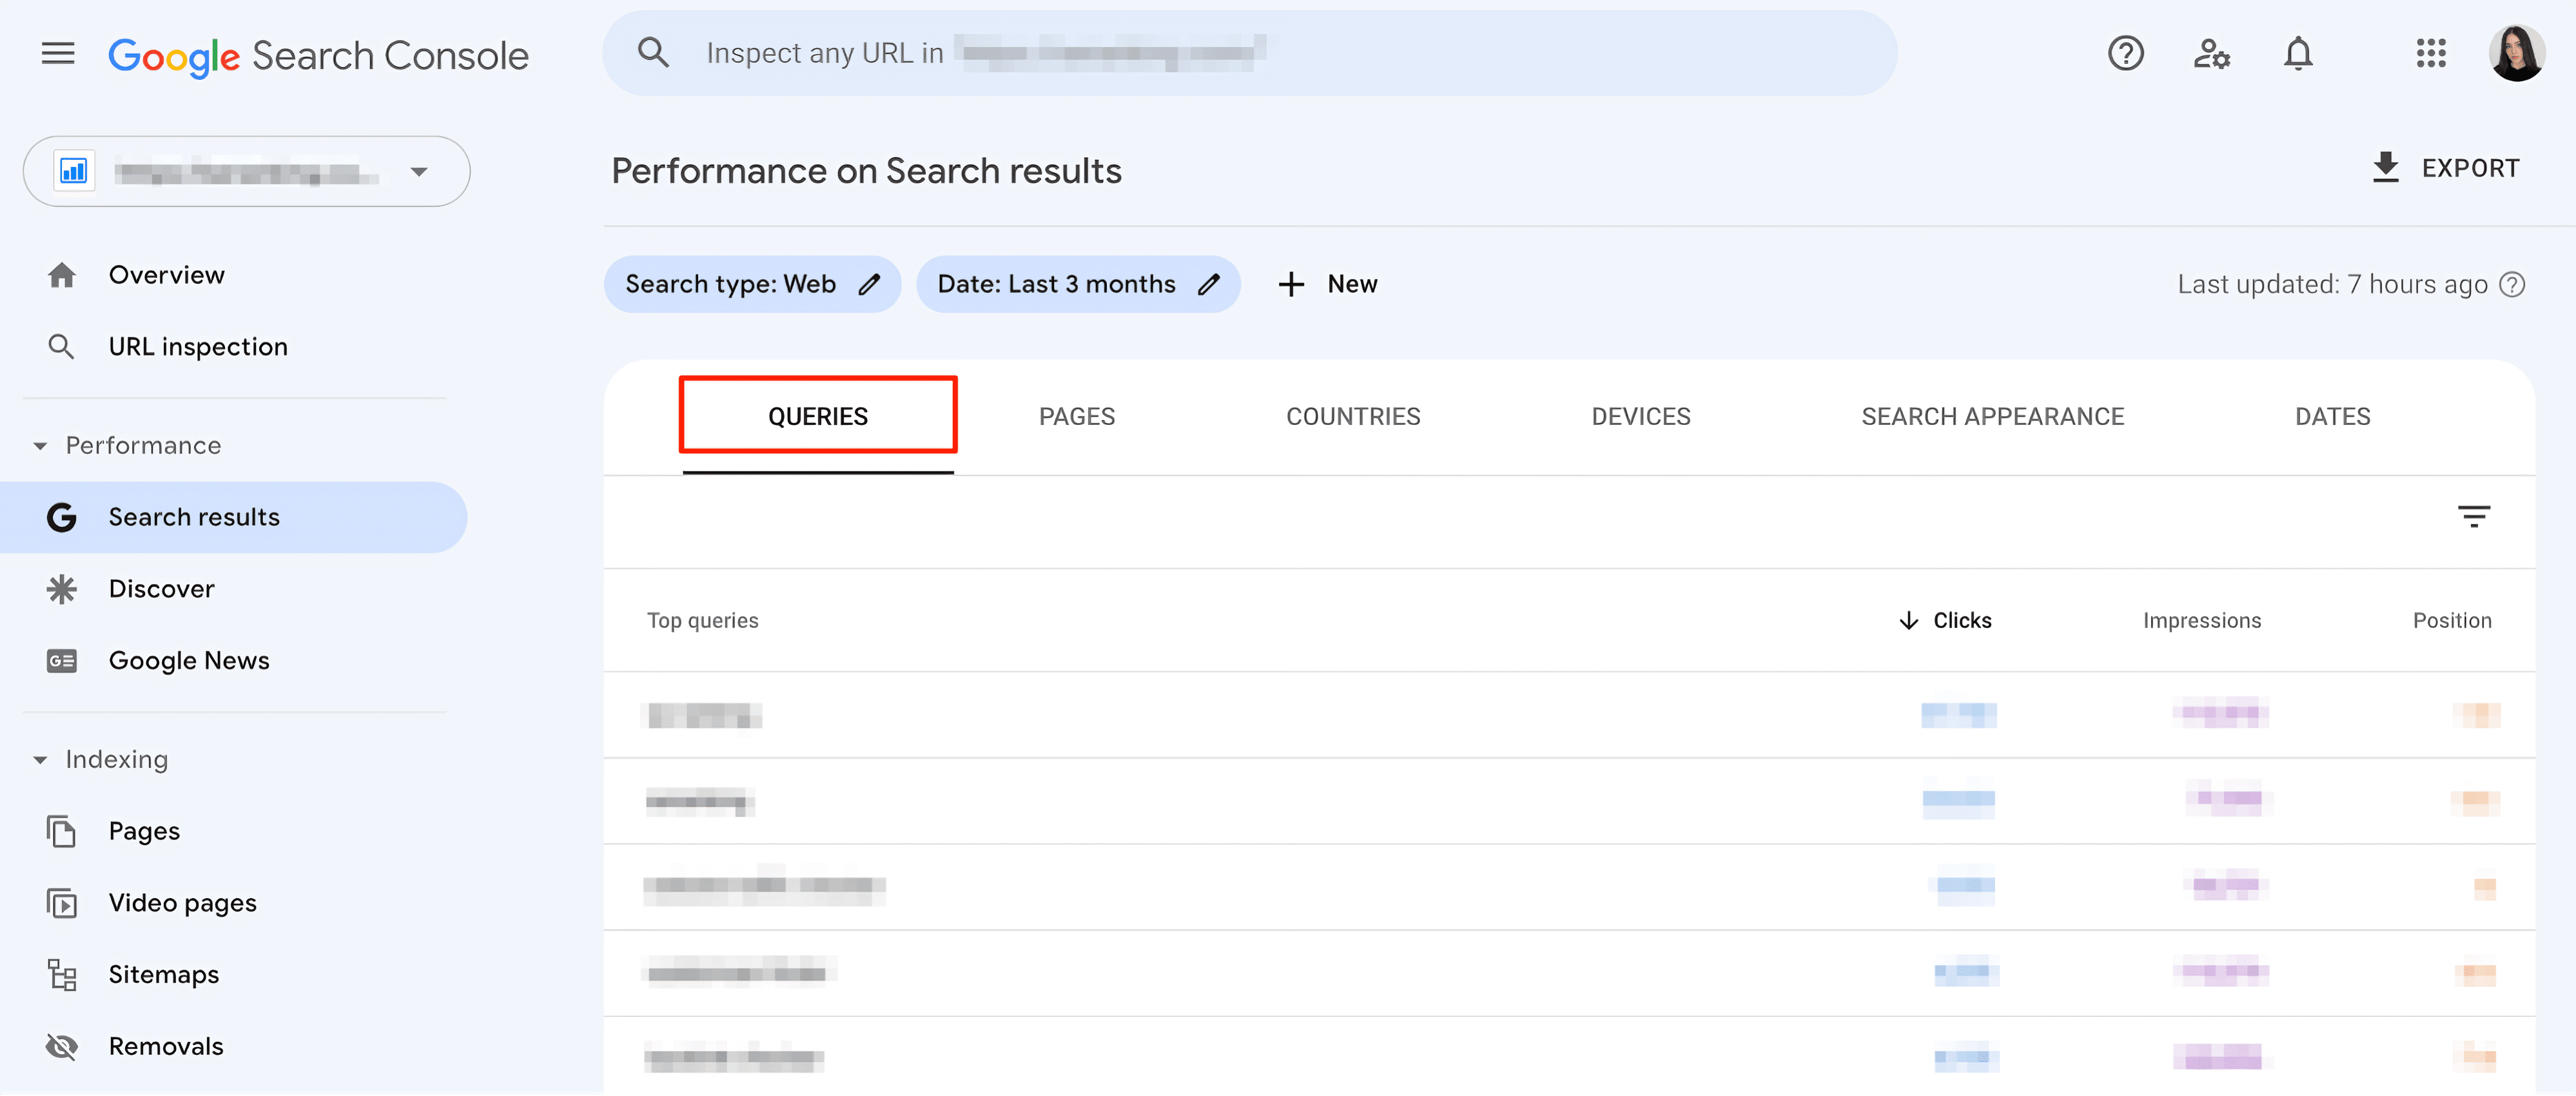
Task: Open the table filter rows icon
Action: coord(2473,517)
